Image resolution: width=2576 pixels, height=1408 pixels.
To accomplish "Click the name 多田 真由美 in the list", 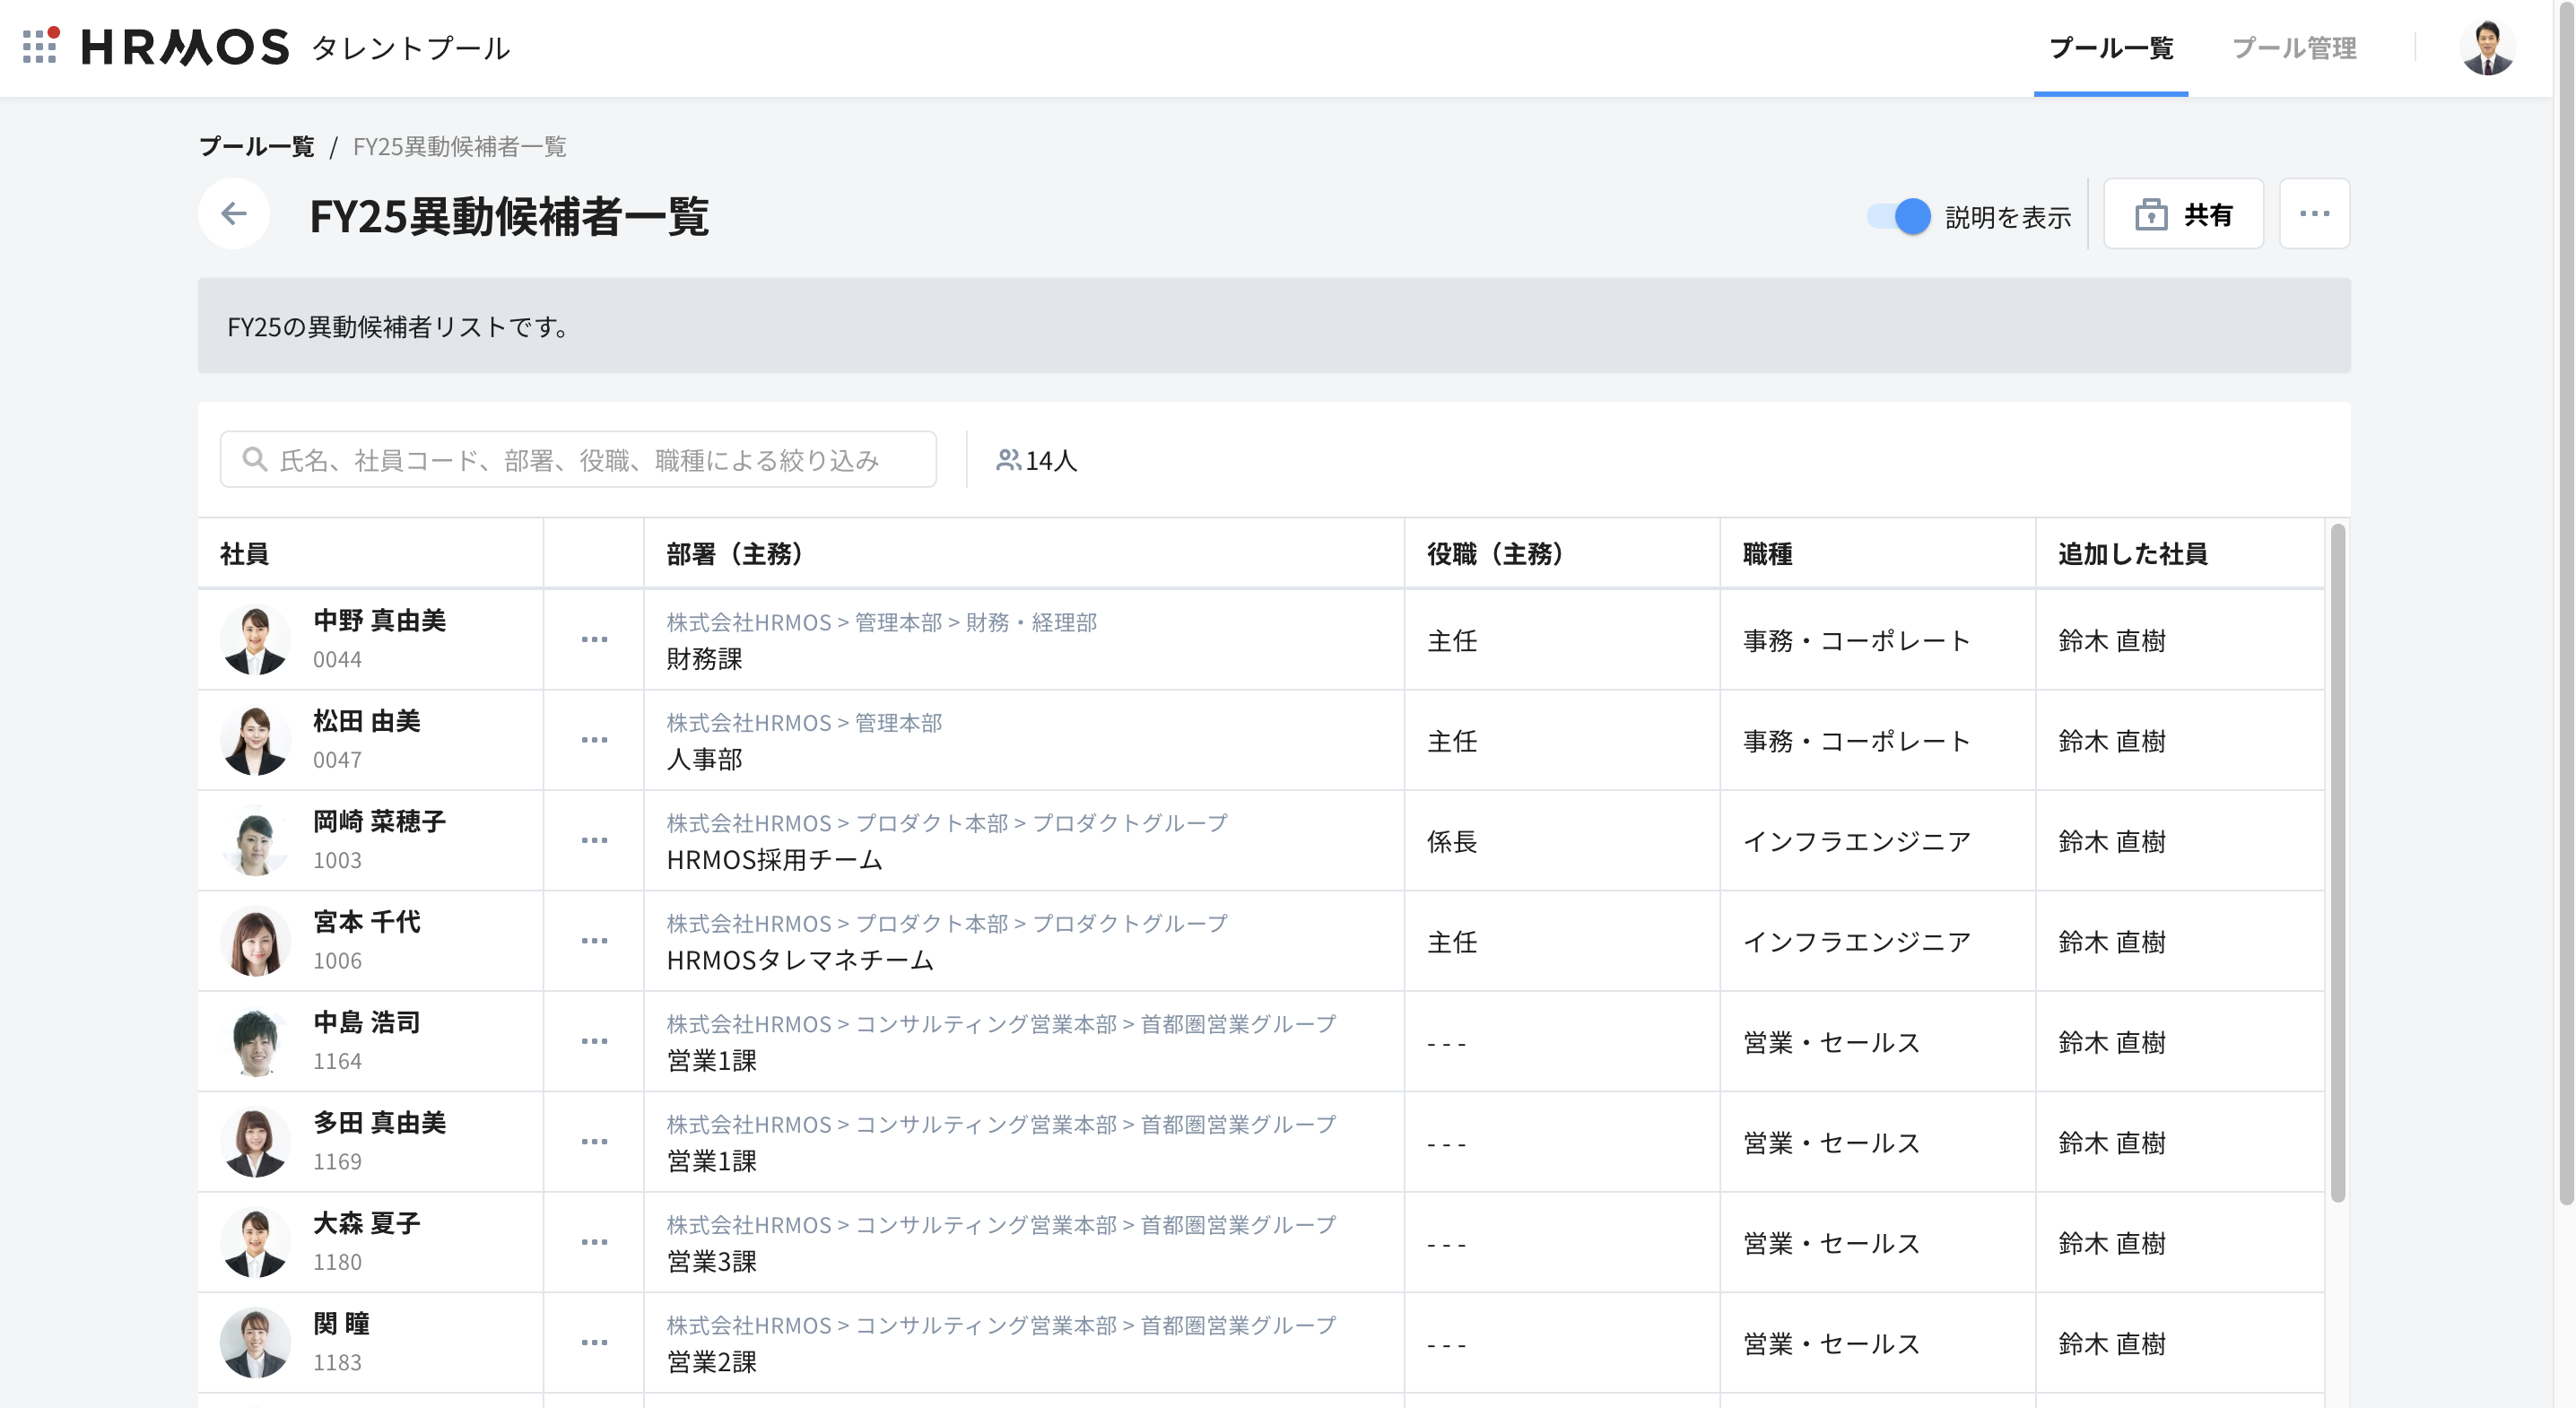I will pyautogui.click(x=379, y=1123).
